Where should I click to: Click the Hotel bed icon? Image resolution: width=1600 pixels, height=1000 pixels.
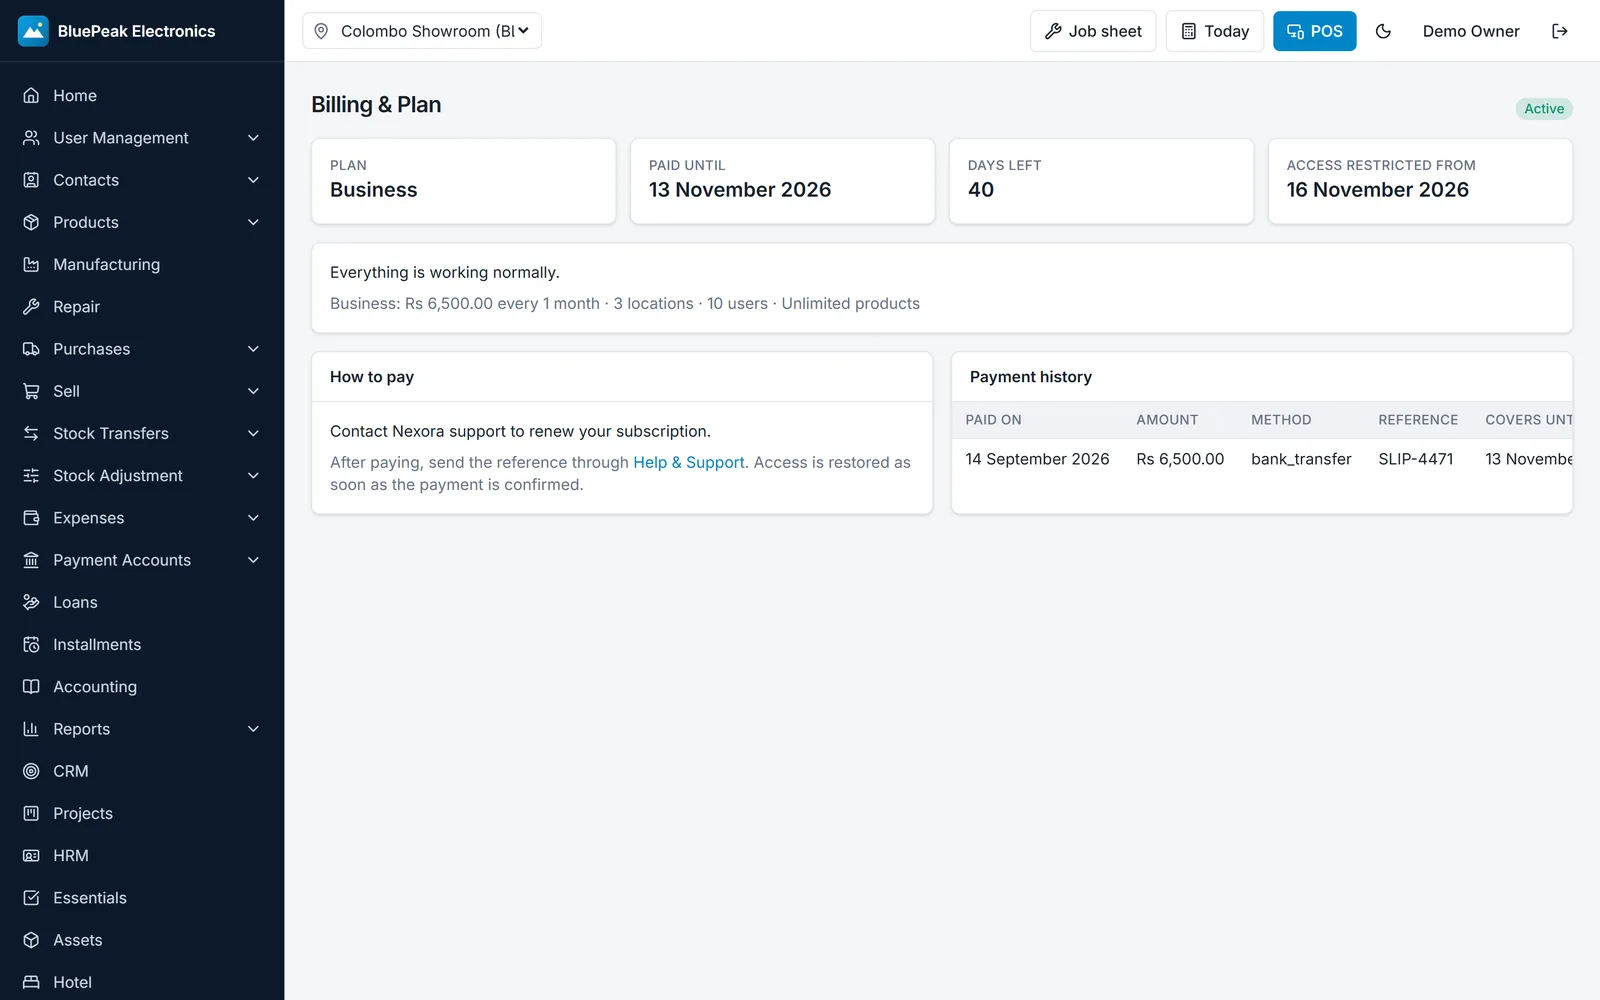pyautogui.click(x=31, y=982)
